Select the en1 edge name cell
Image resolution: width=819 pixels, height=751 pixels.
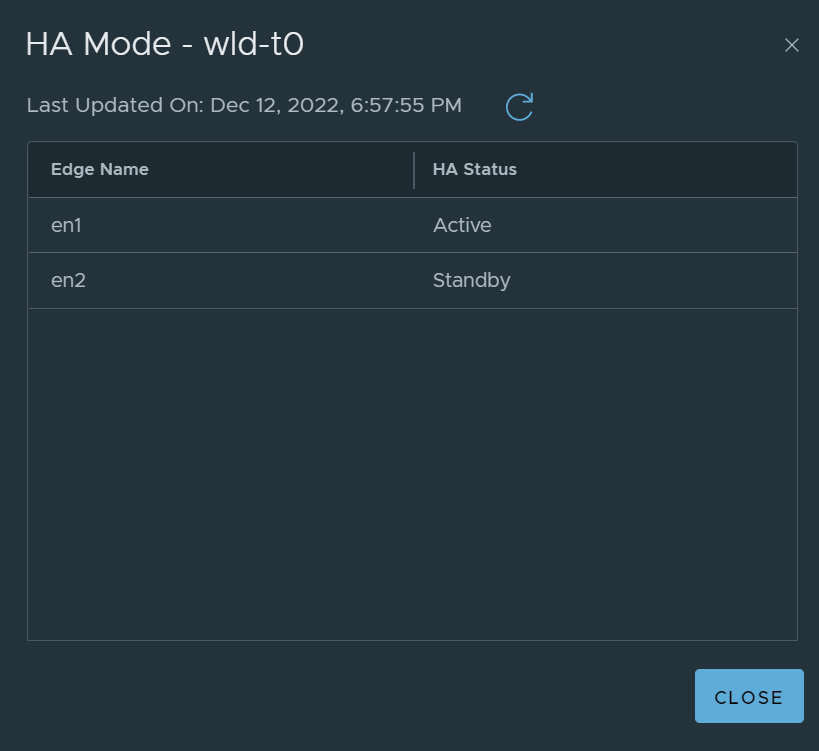[66, 226]
